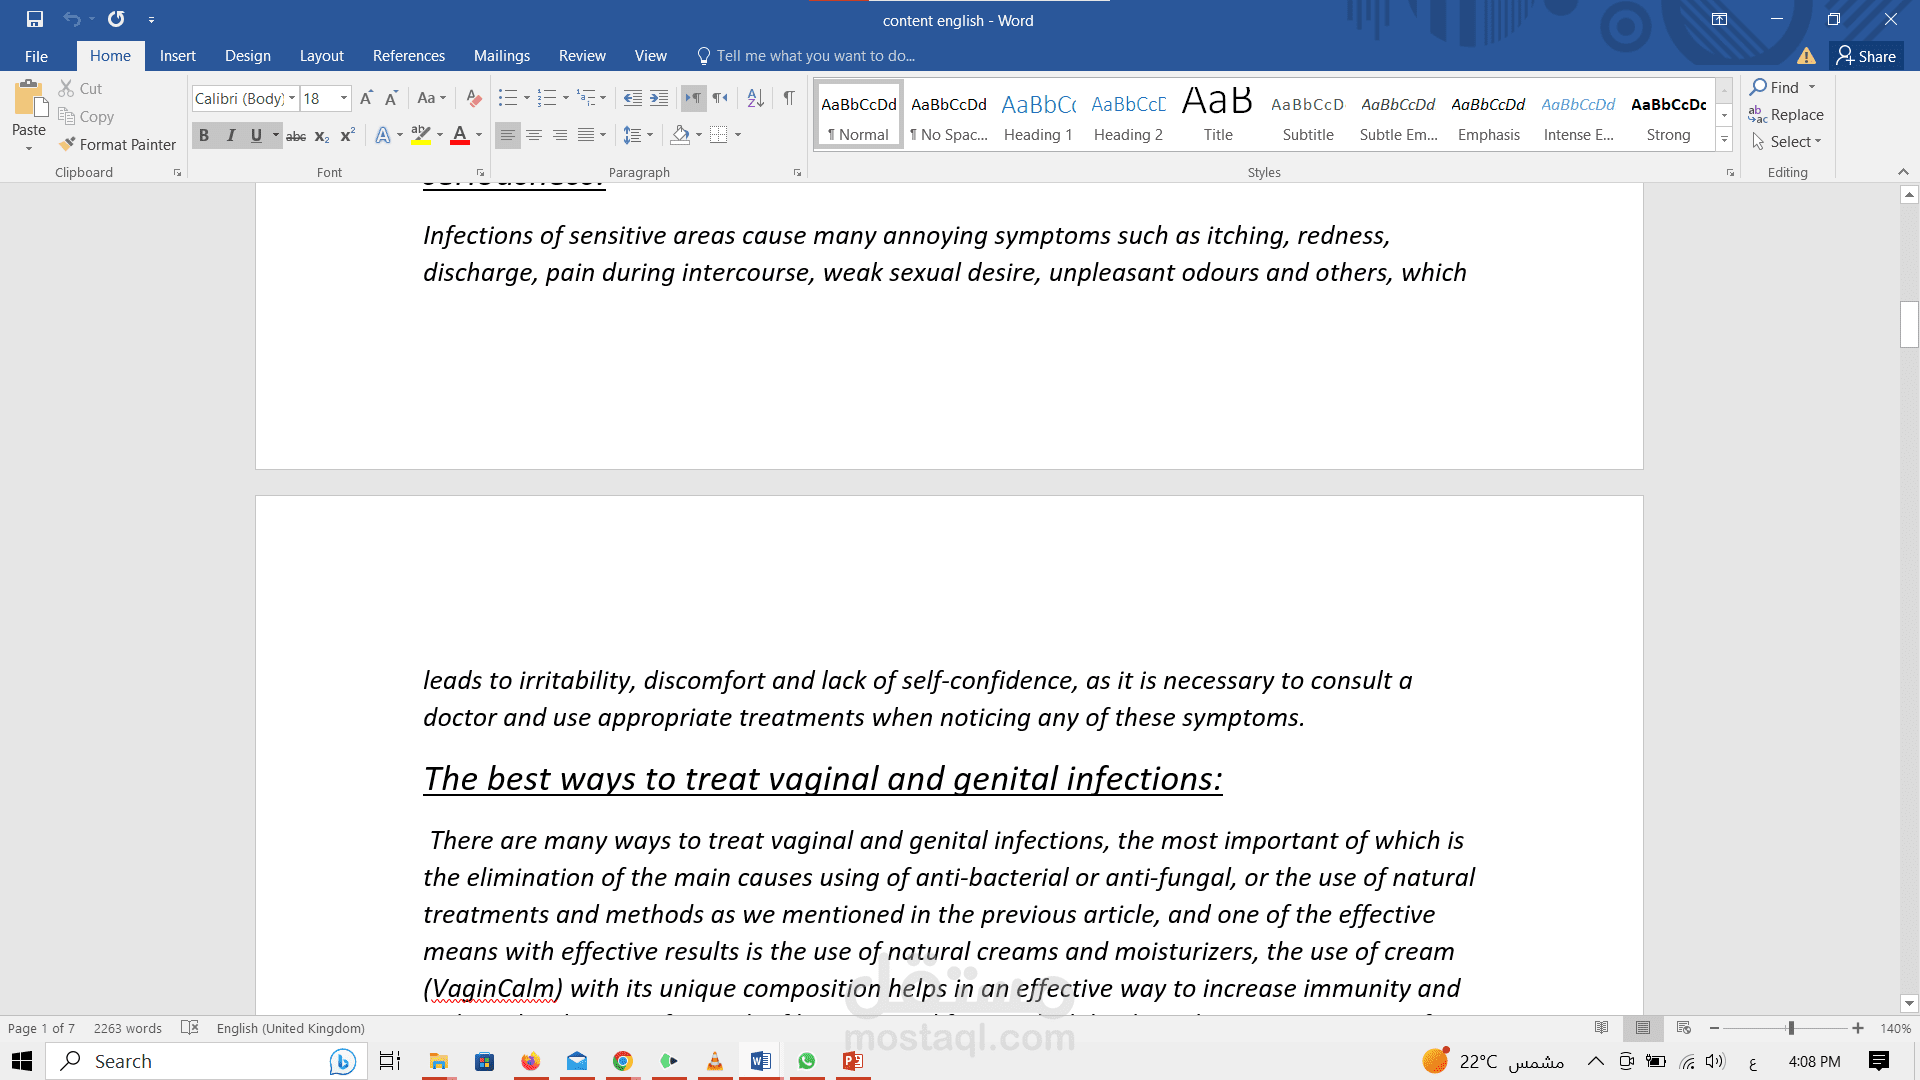Toggle subscript formatting
This screenshot has height=1080, width=1920.
click(x=322, y=135)
